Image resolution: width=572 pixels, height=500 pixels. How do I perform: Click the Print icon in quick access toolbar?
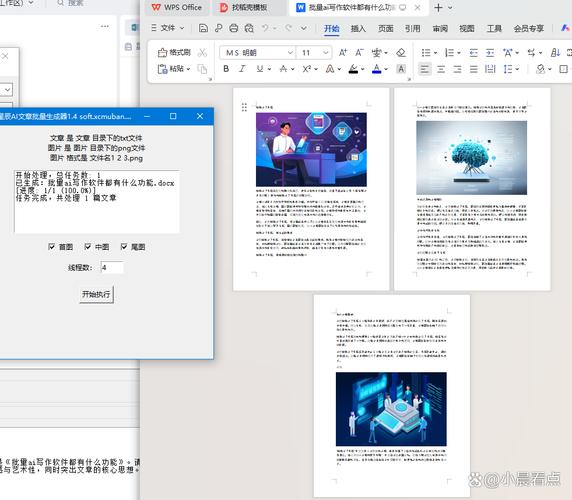(234, 28)
